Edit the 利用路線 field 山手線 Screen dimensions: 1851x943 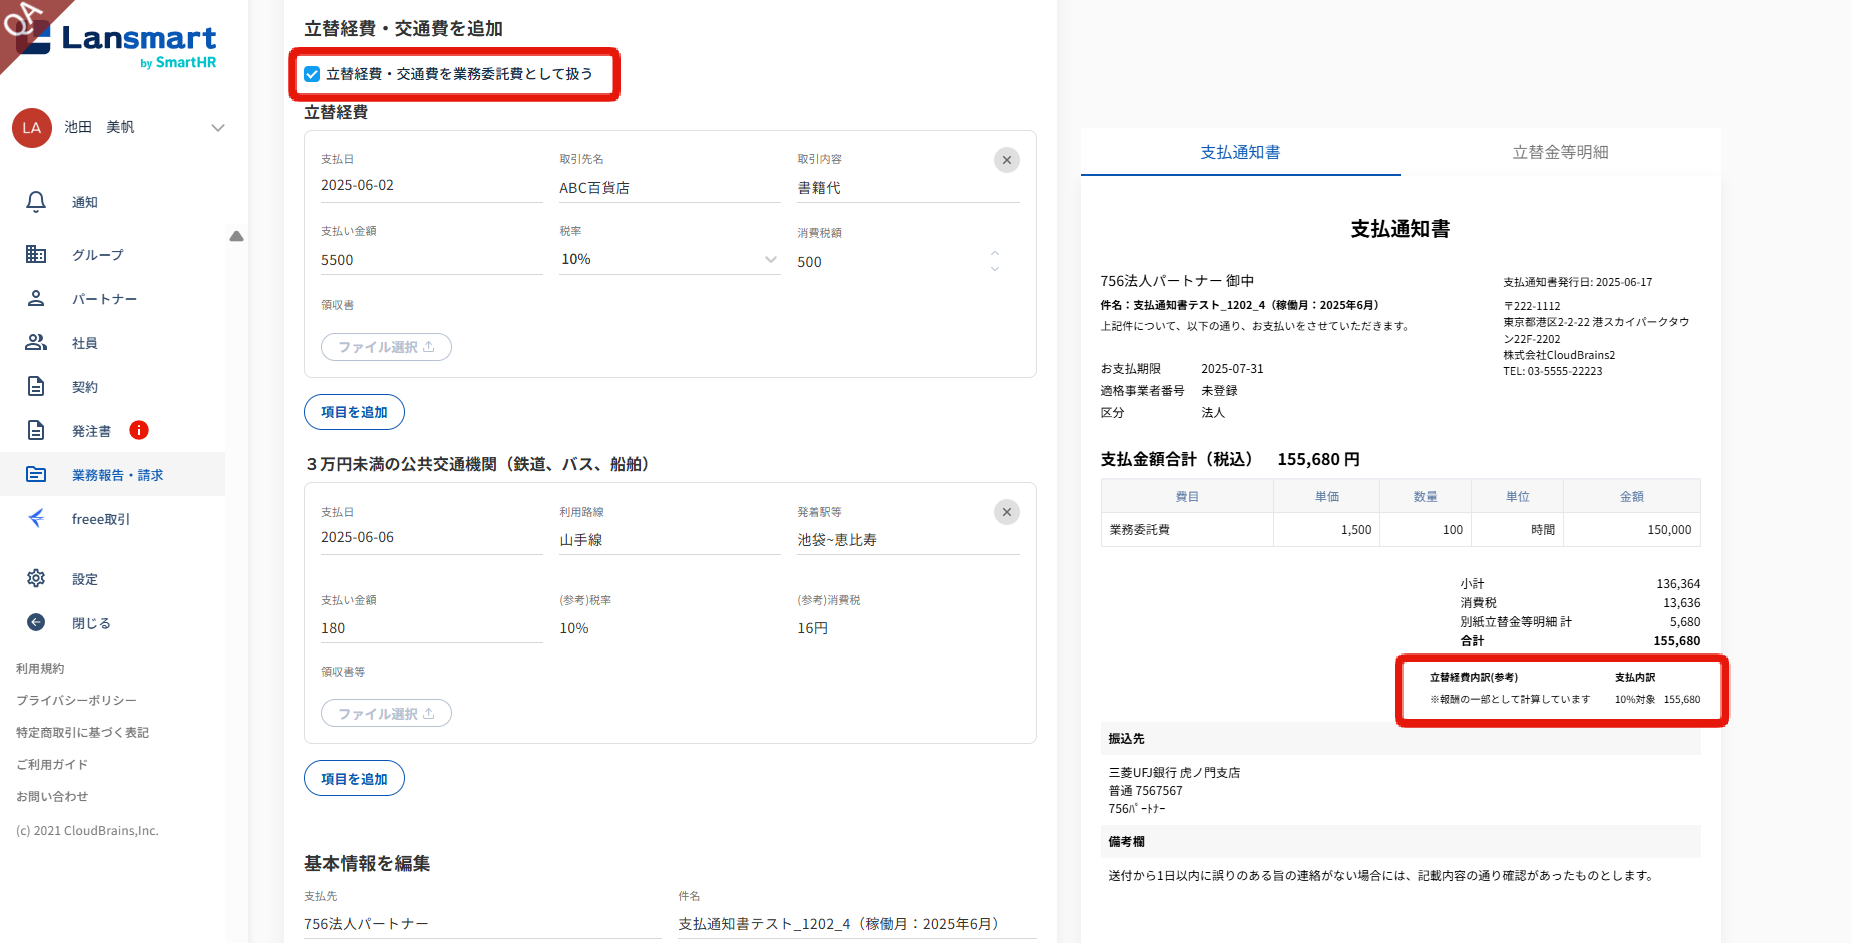click(670, 540)
